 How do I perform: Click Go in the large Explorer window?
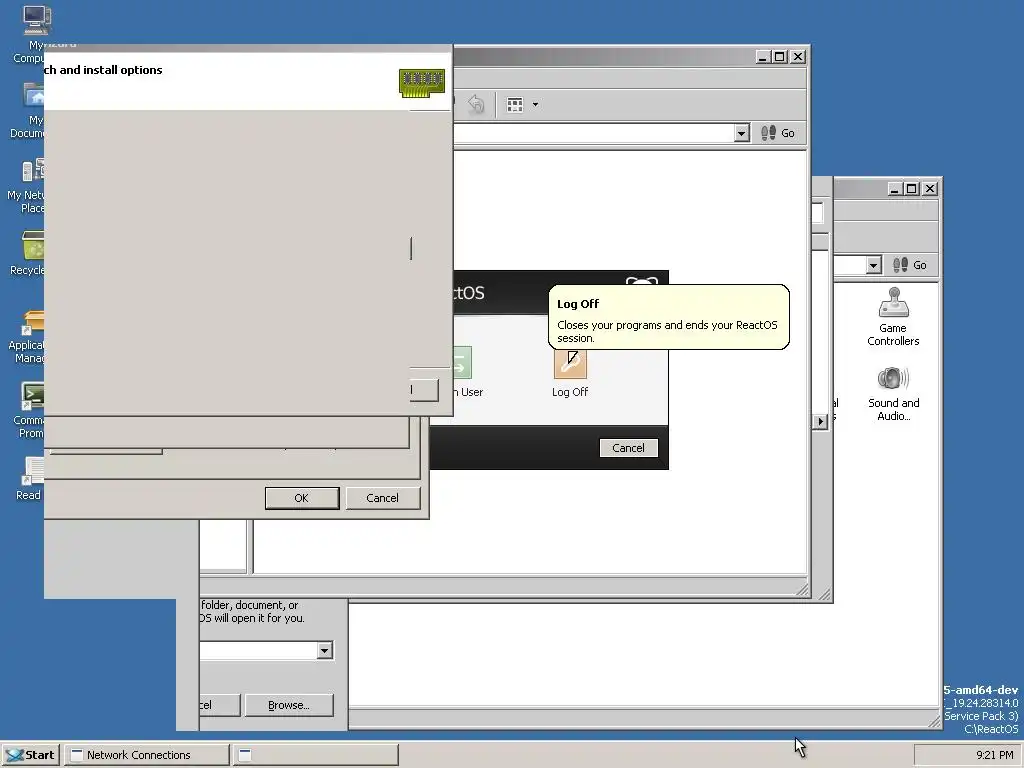coord(778,133)
